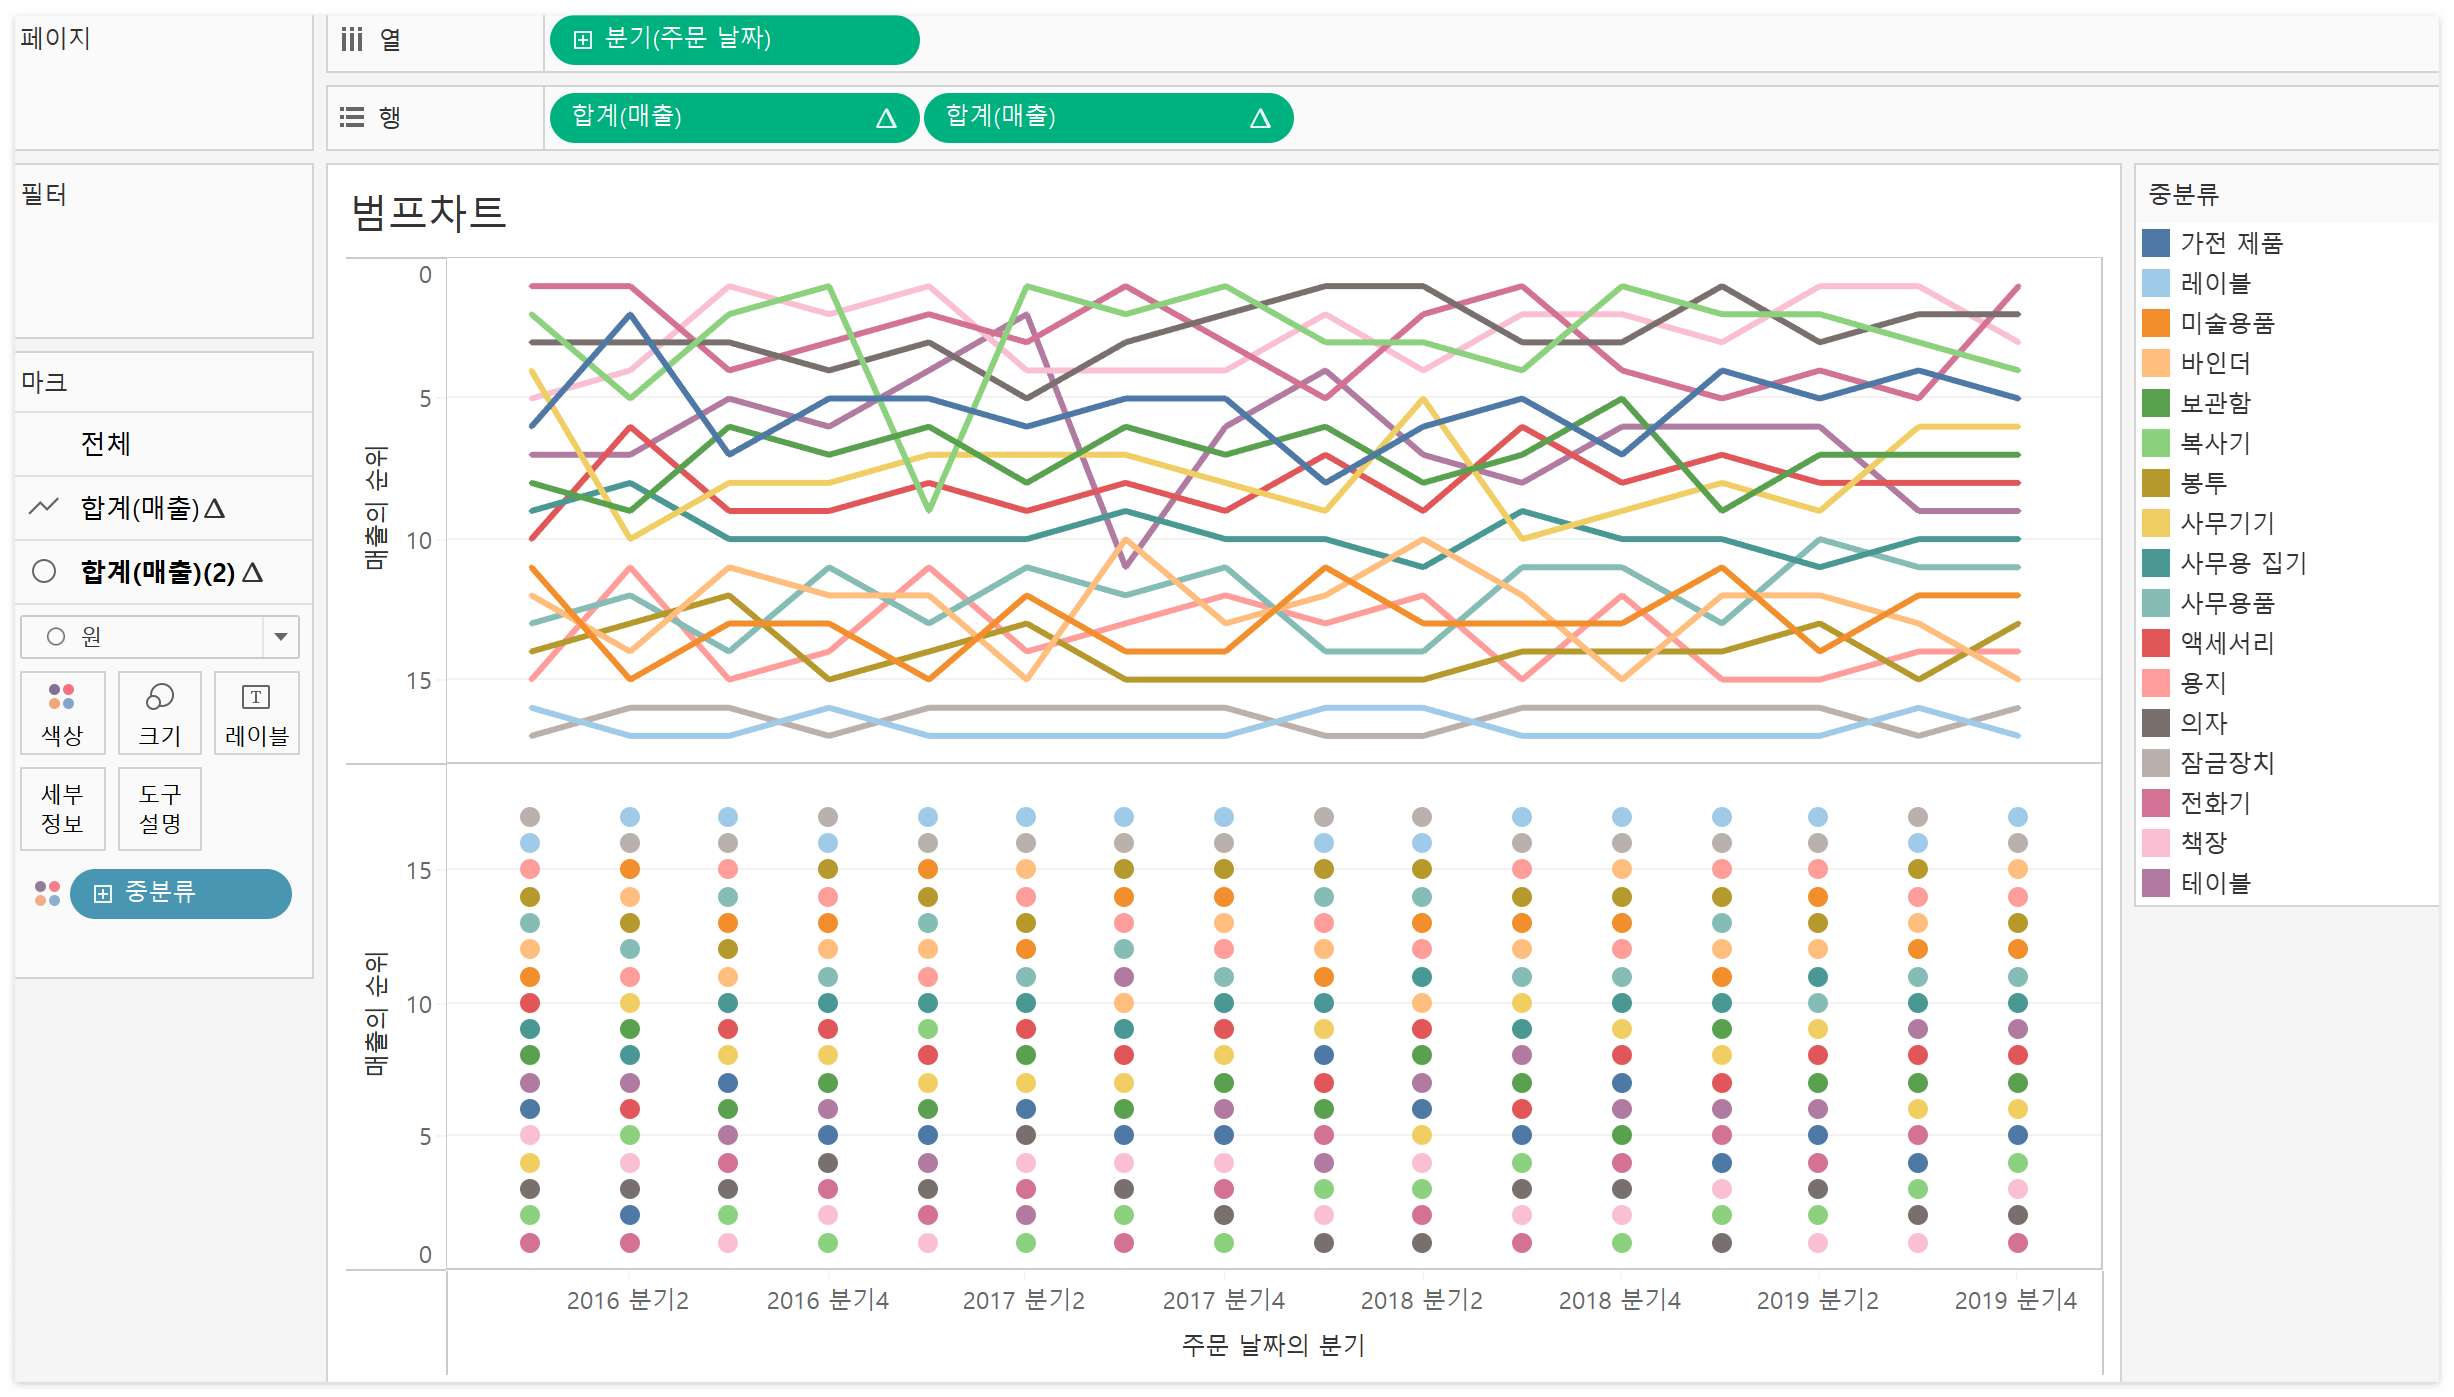Viewport: 2454px width, 1397px height.
Task: Click the 사무용 집기 legend entry
Action: (2242, 563)
